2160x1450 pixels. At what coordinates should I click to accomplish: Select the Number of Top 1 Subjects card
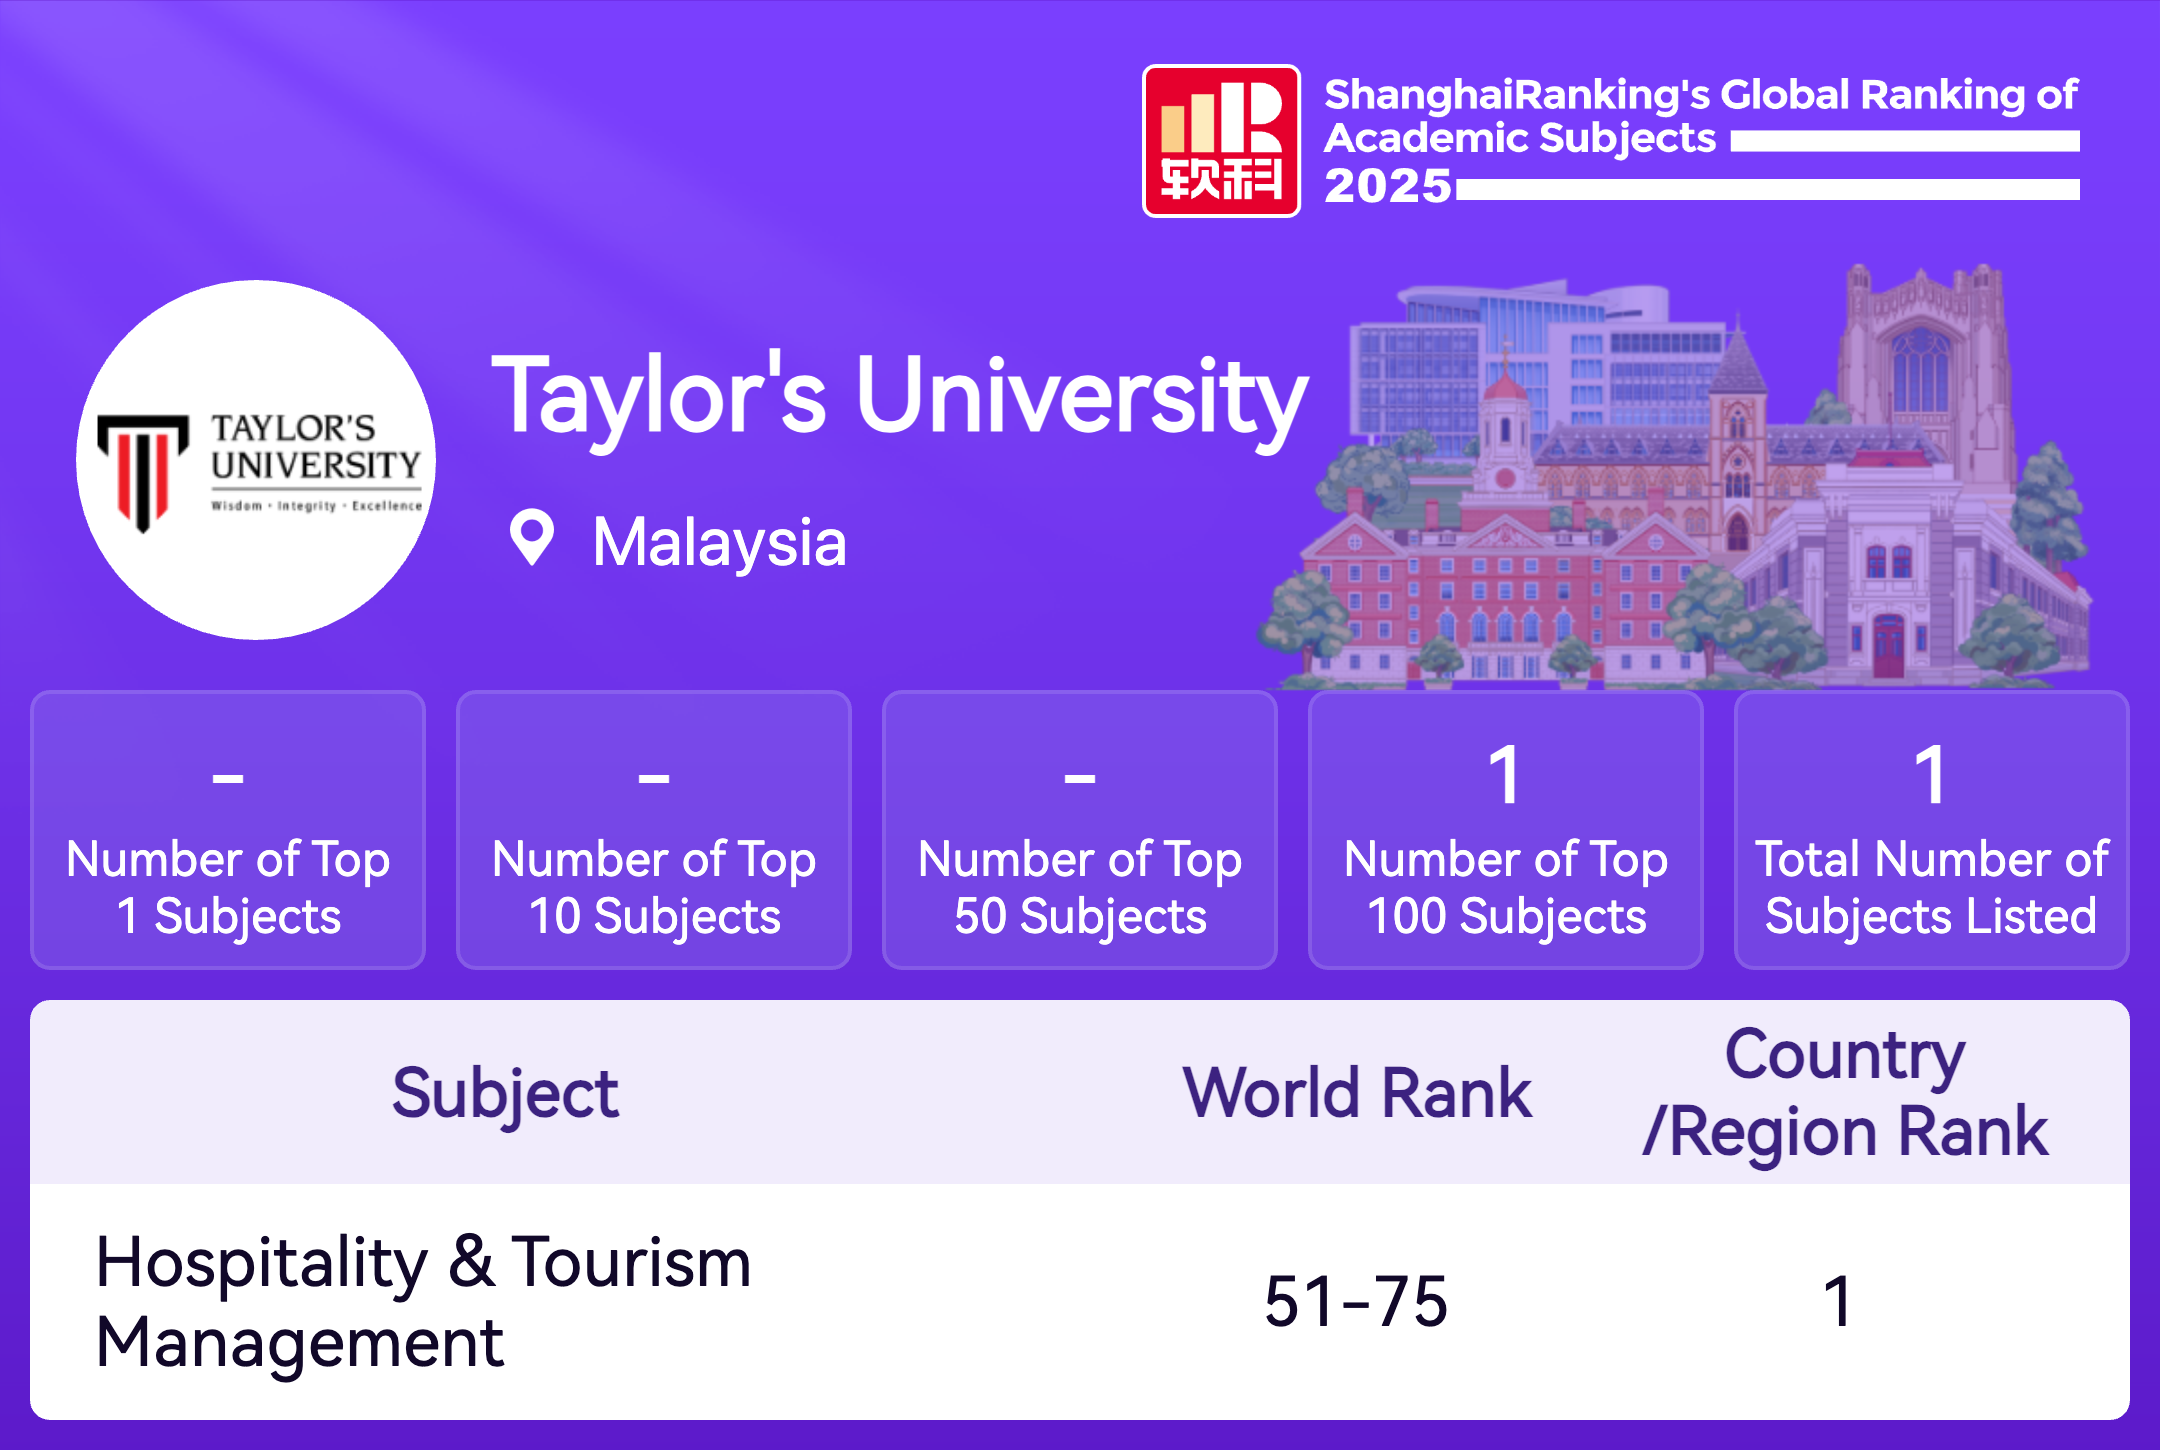click(228, 830)
